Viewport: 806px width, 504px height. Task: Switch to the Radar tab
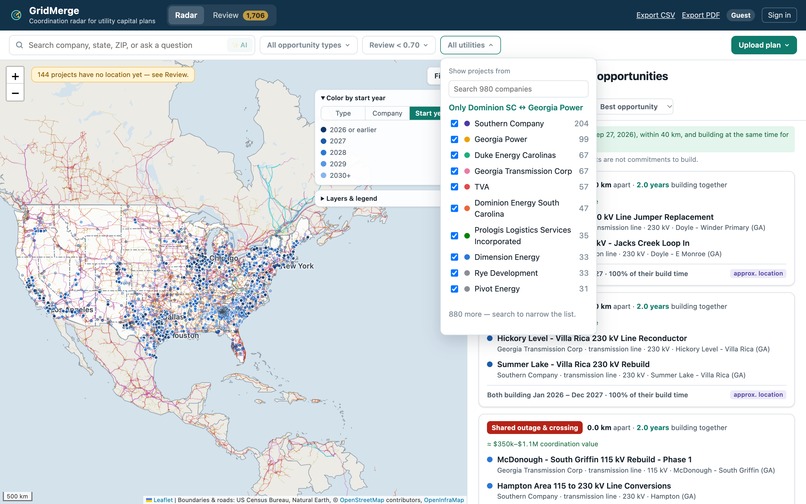click(x=186, y=15)
